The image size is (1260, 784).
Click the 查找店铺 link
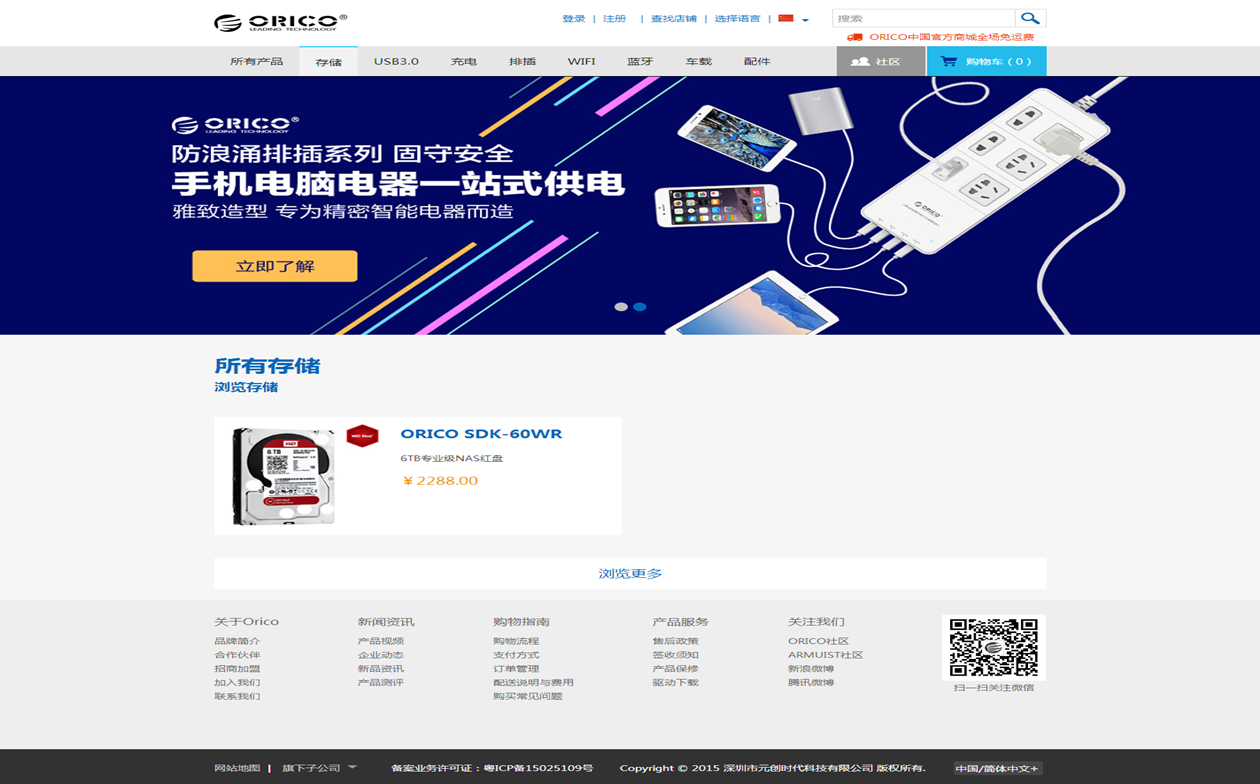point(674,19)
